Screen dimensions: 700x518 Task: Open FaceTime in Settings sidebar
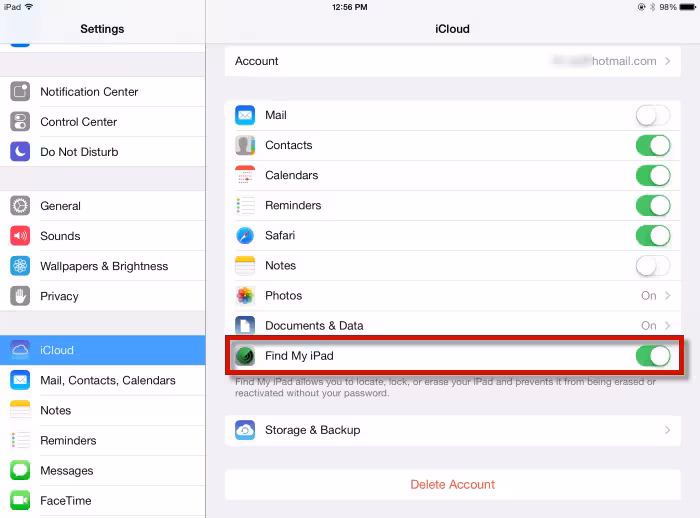tap(103, 501)
